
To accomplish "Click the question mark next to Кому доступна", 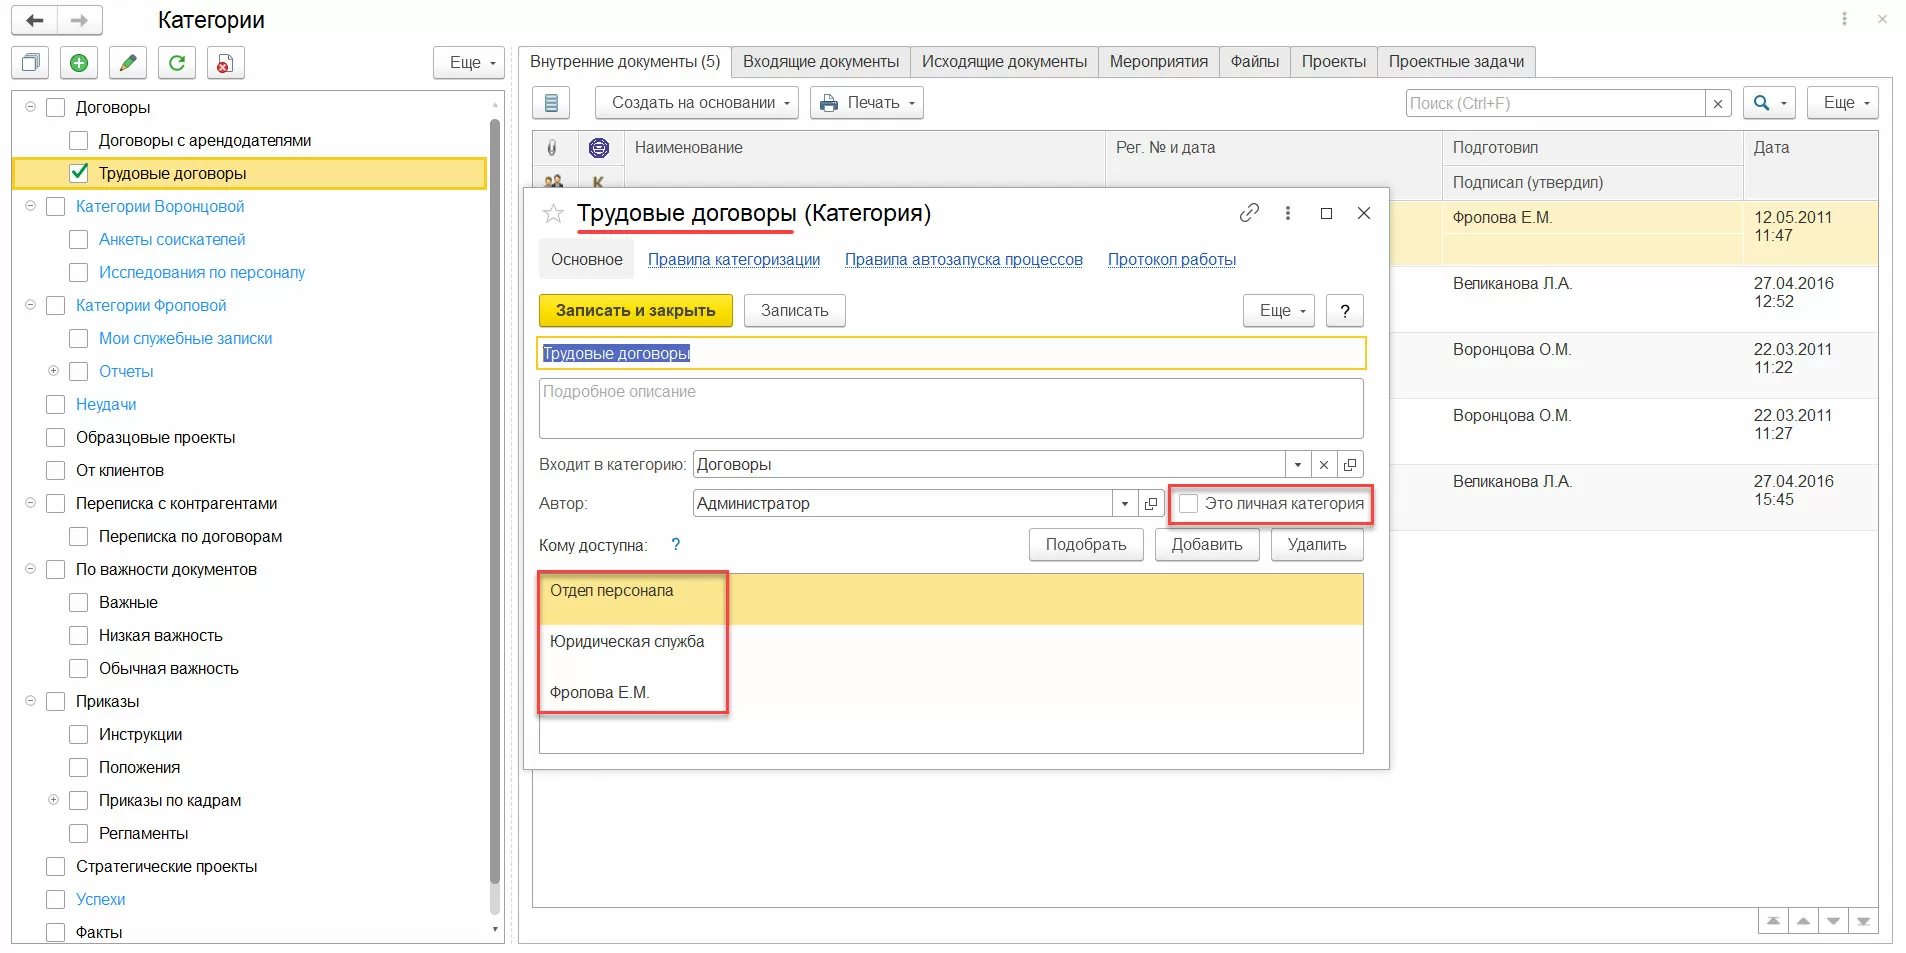I will tap(676, 545).
